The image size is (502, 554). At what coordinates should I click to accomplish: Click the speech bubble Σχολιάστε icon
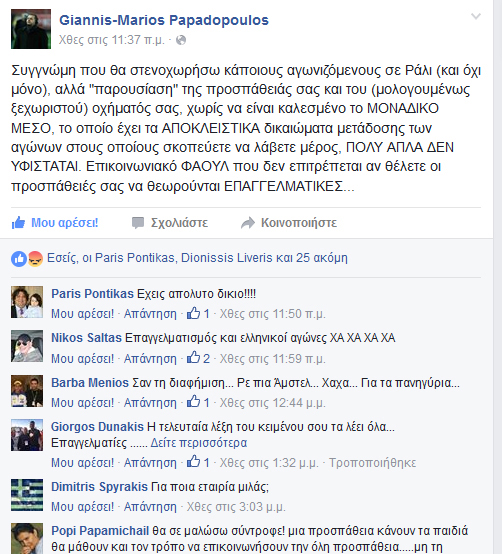138,223
